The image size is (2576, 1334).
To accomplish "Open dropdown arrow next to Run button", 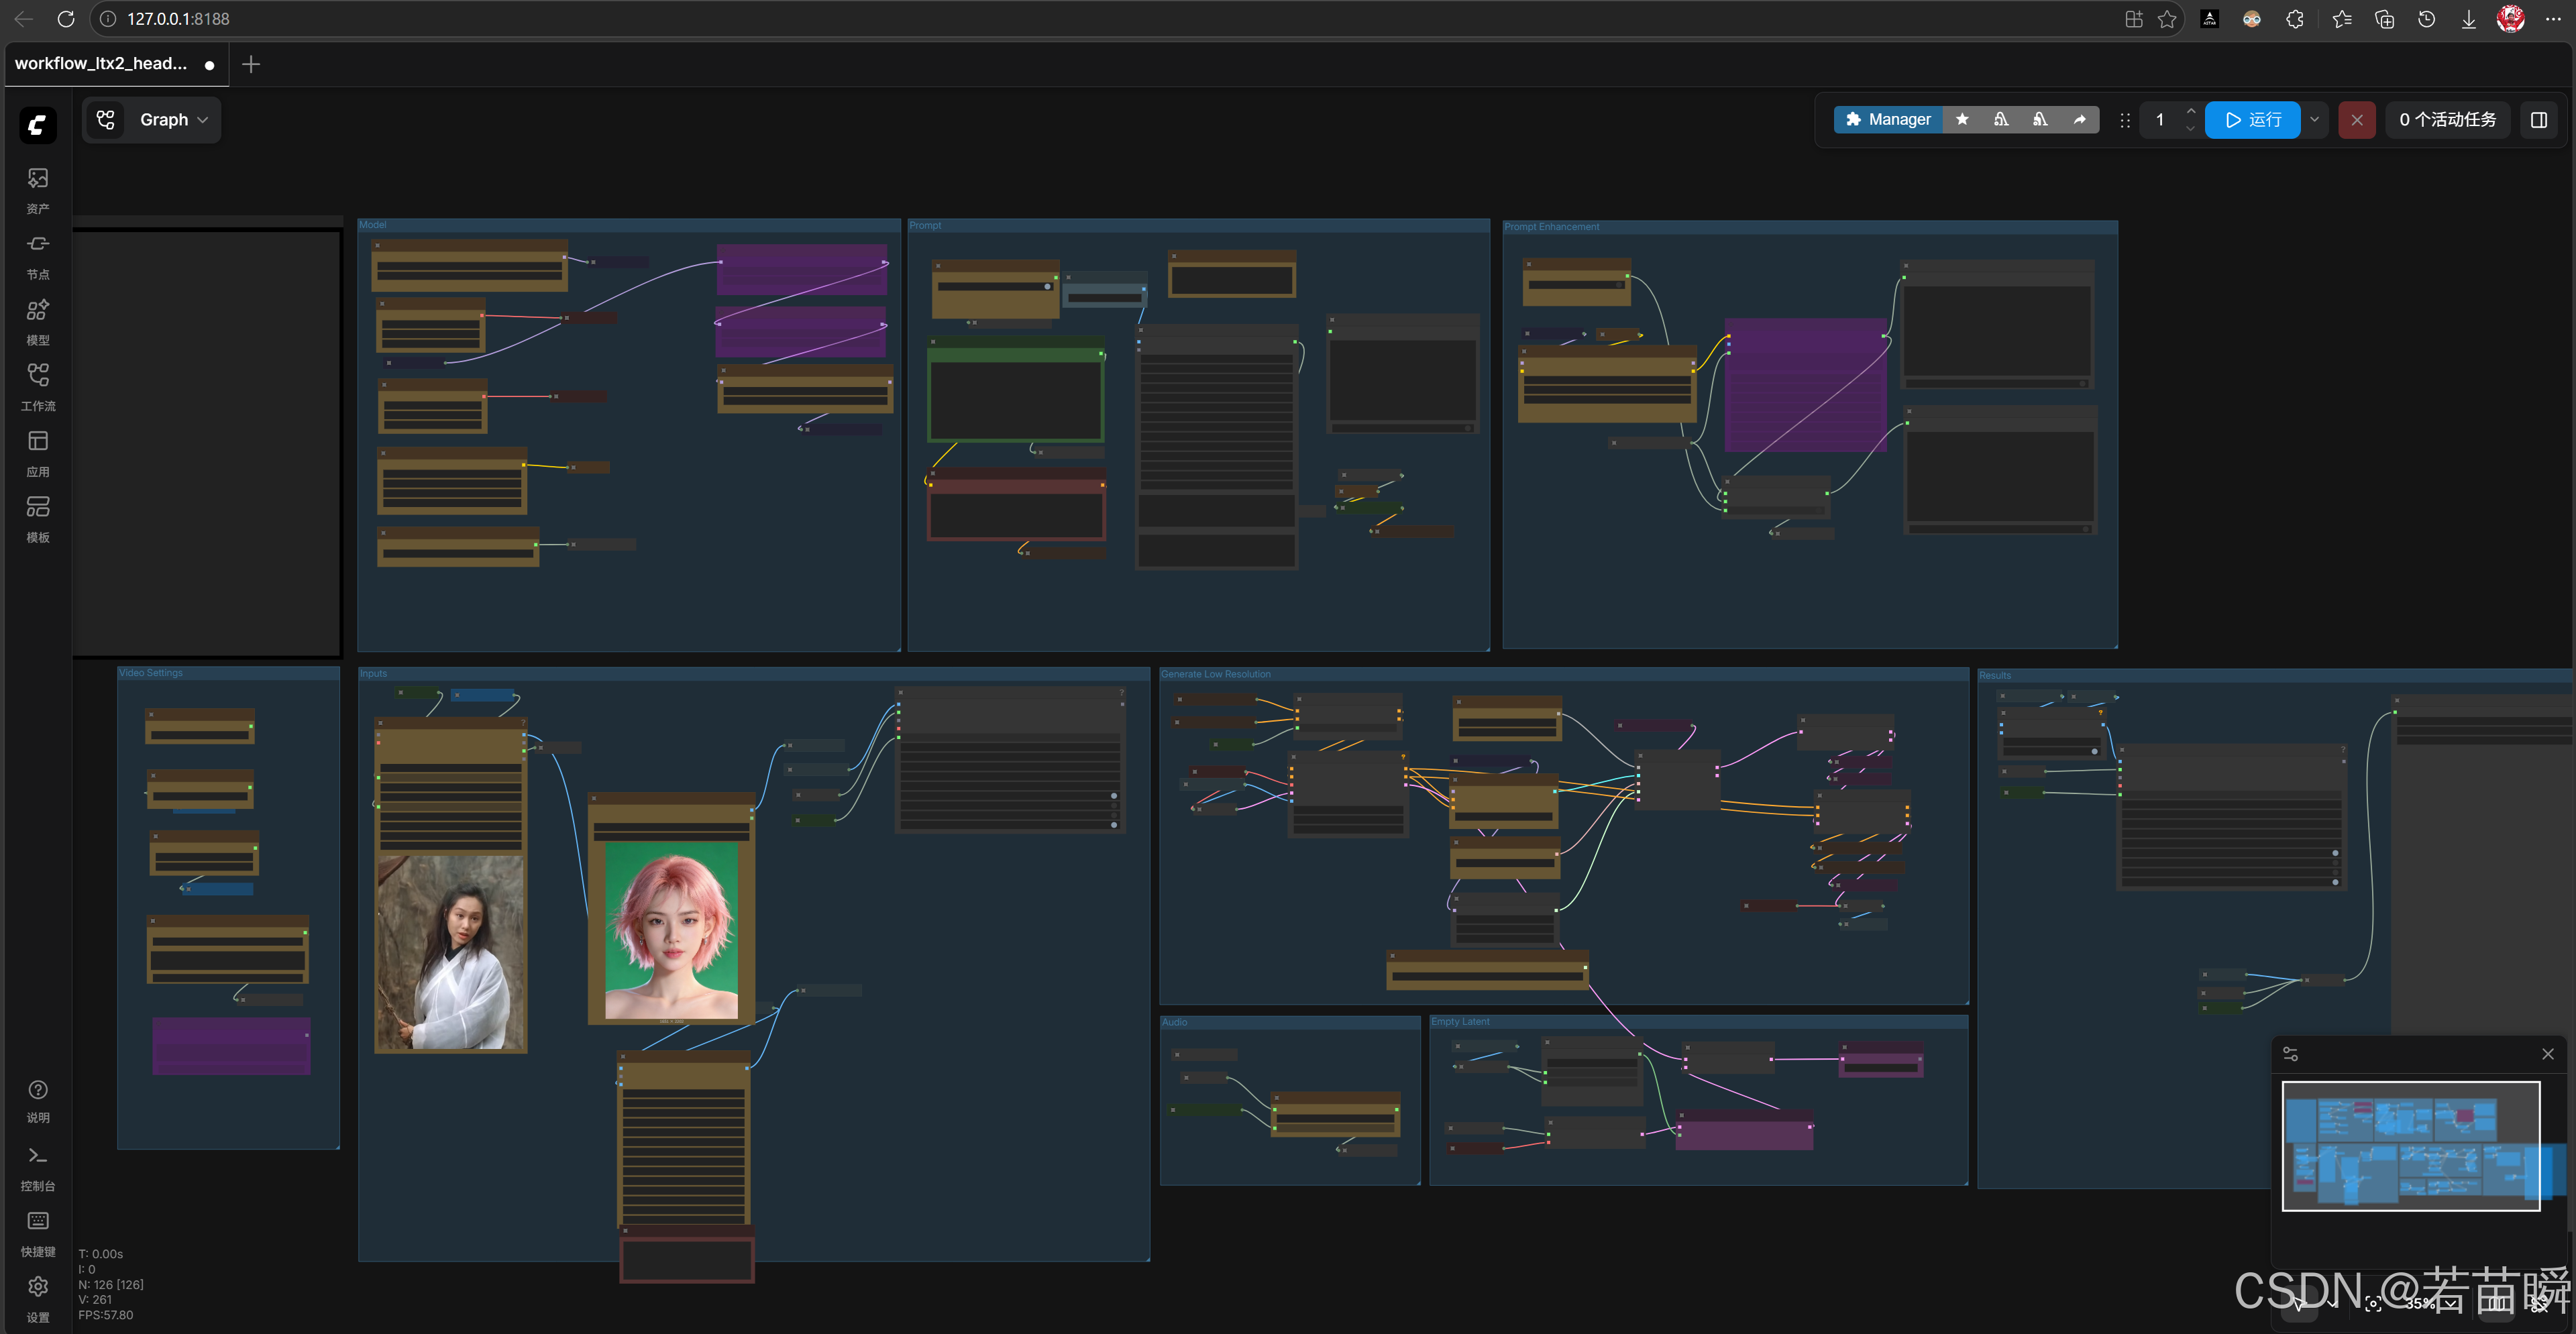I will pyautogui.click(x=2314, y=120).
